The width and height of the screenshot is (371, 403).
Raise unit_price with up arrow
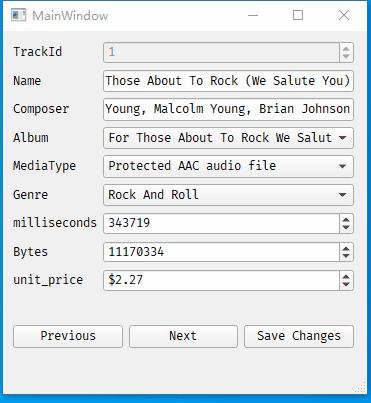[346, 276]
